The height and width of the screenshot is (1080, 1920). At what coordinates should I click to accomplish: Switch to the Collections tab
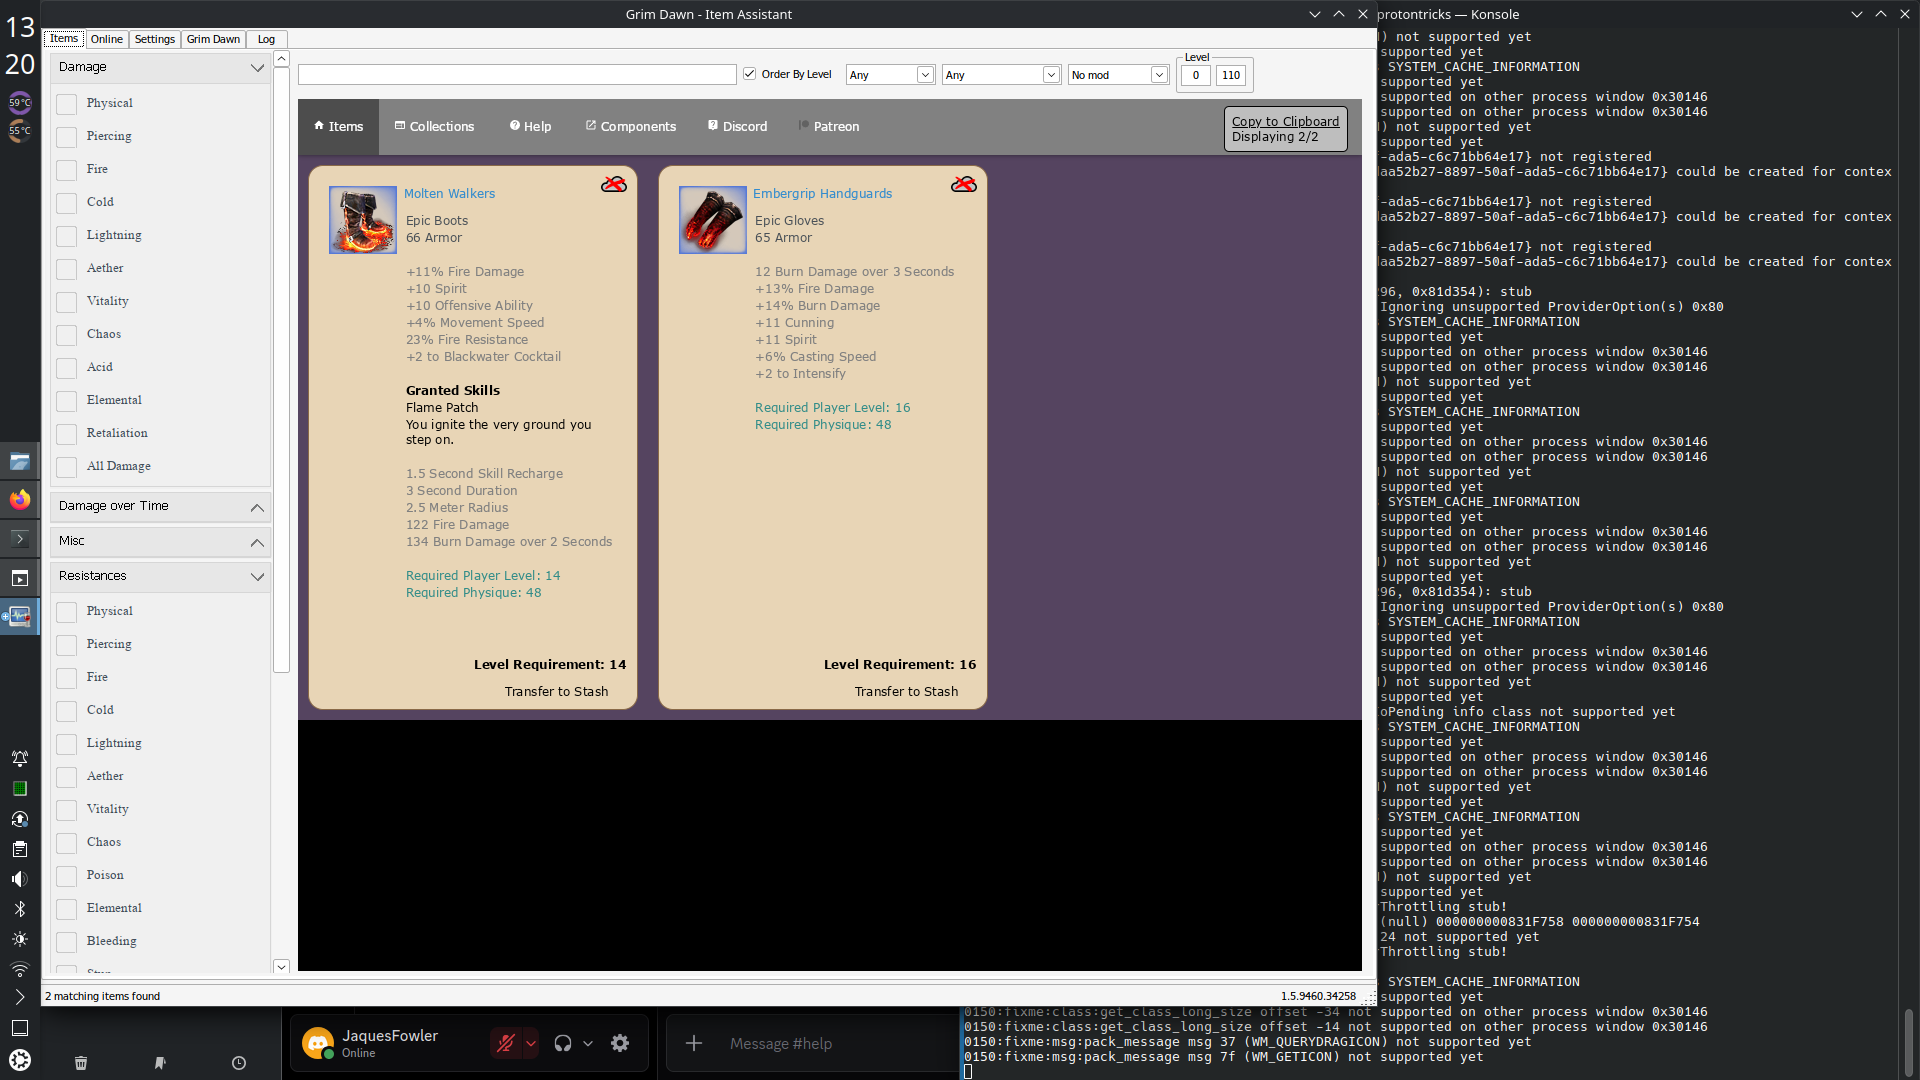click(x=434, y=127)
